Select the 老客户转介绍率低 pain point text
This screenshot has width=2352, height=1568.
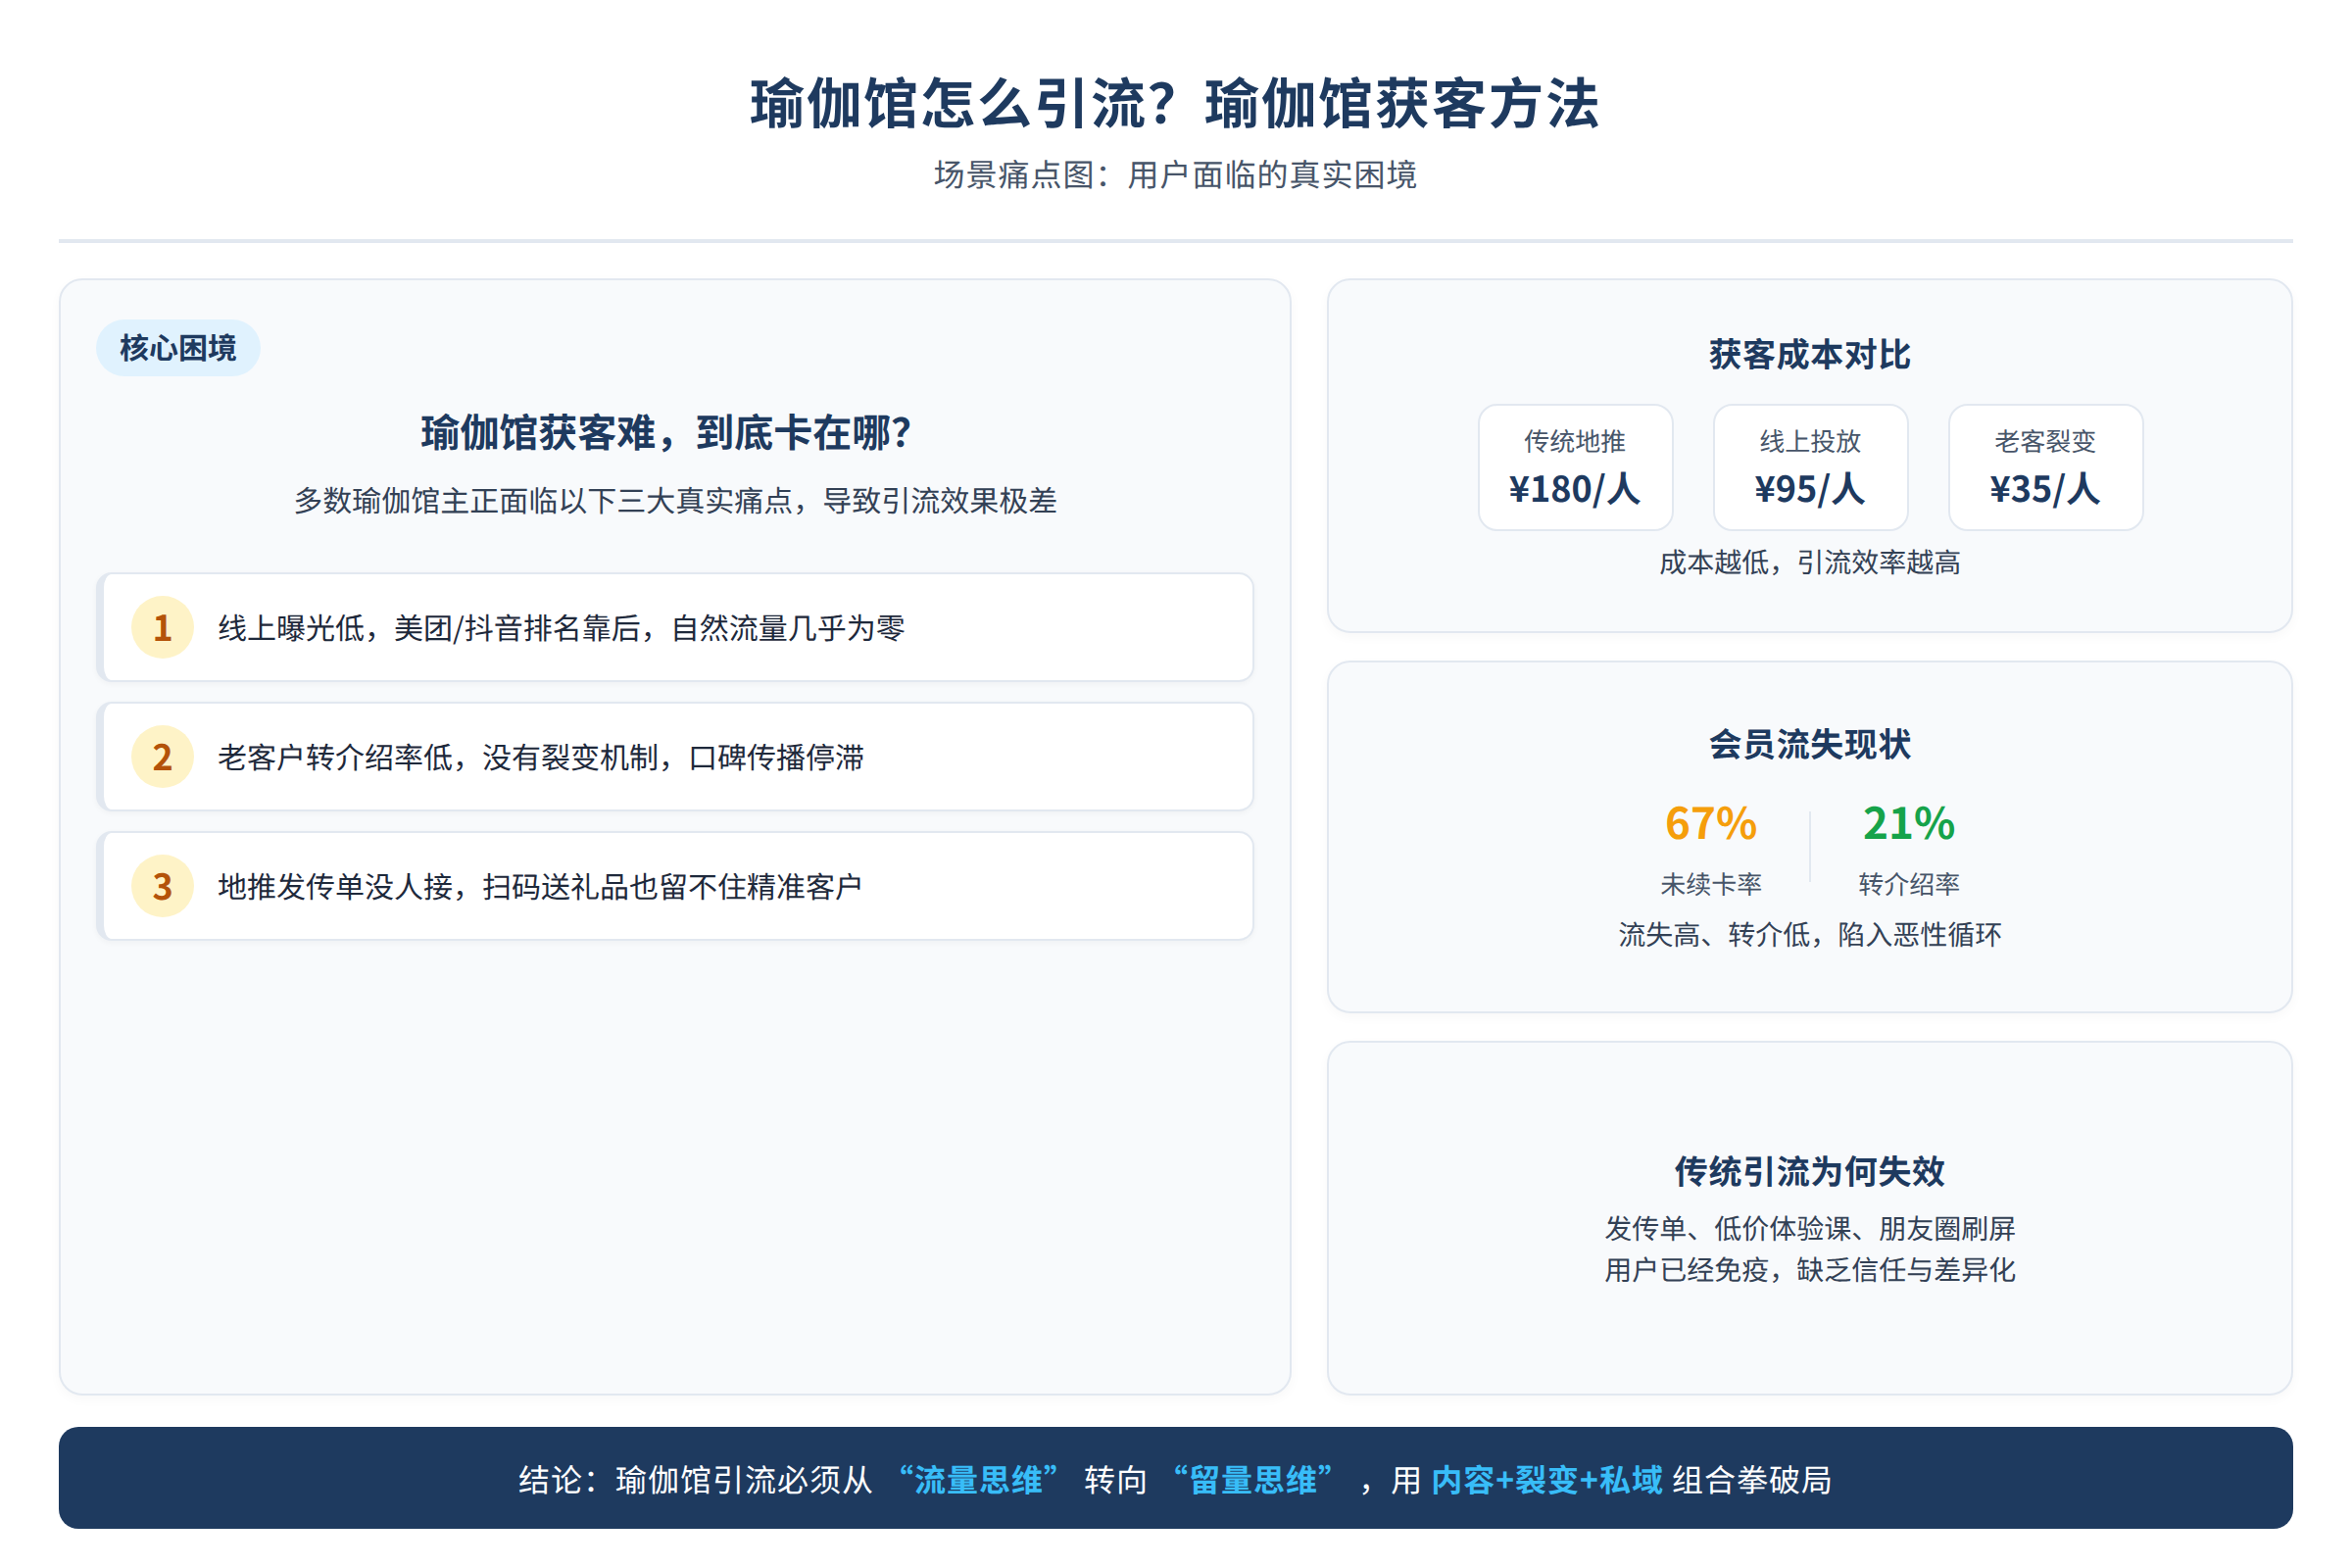click(541, 757)
